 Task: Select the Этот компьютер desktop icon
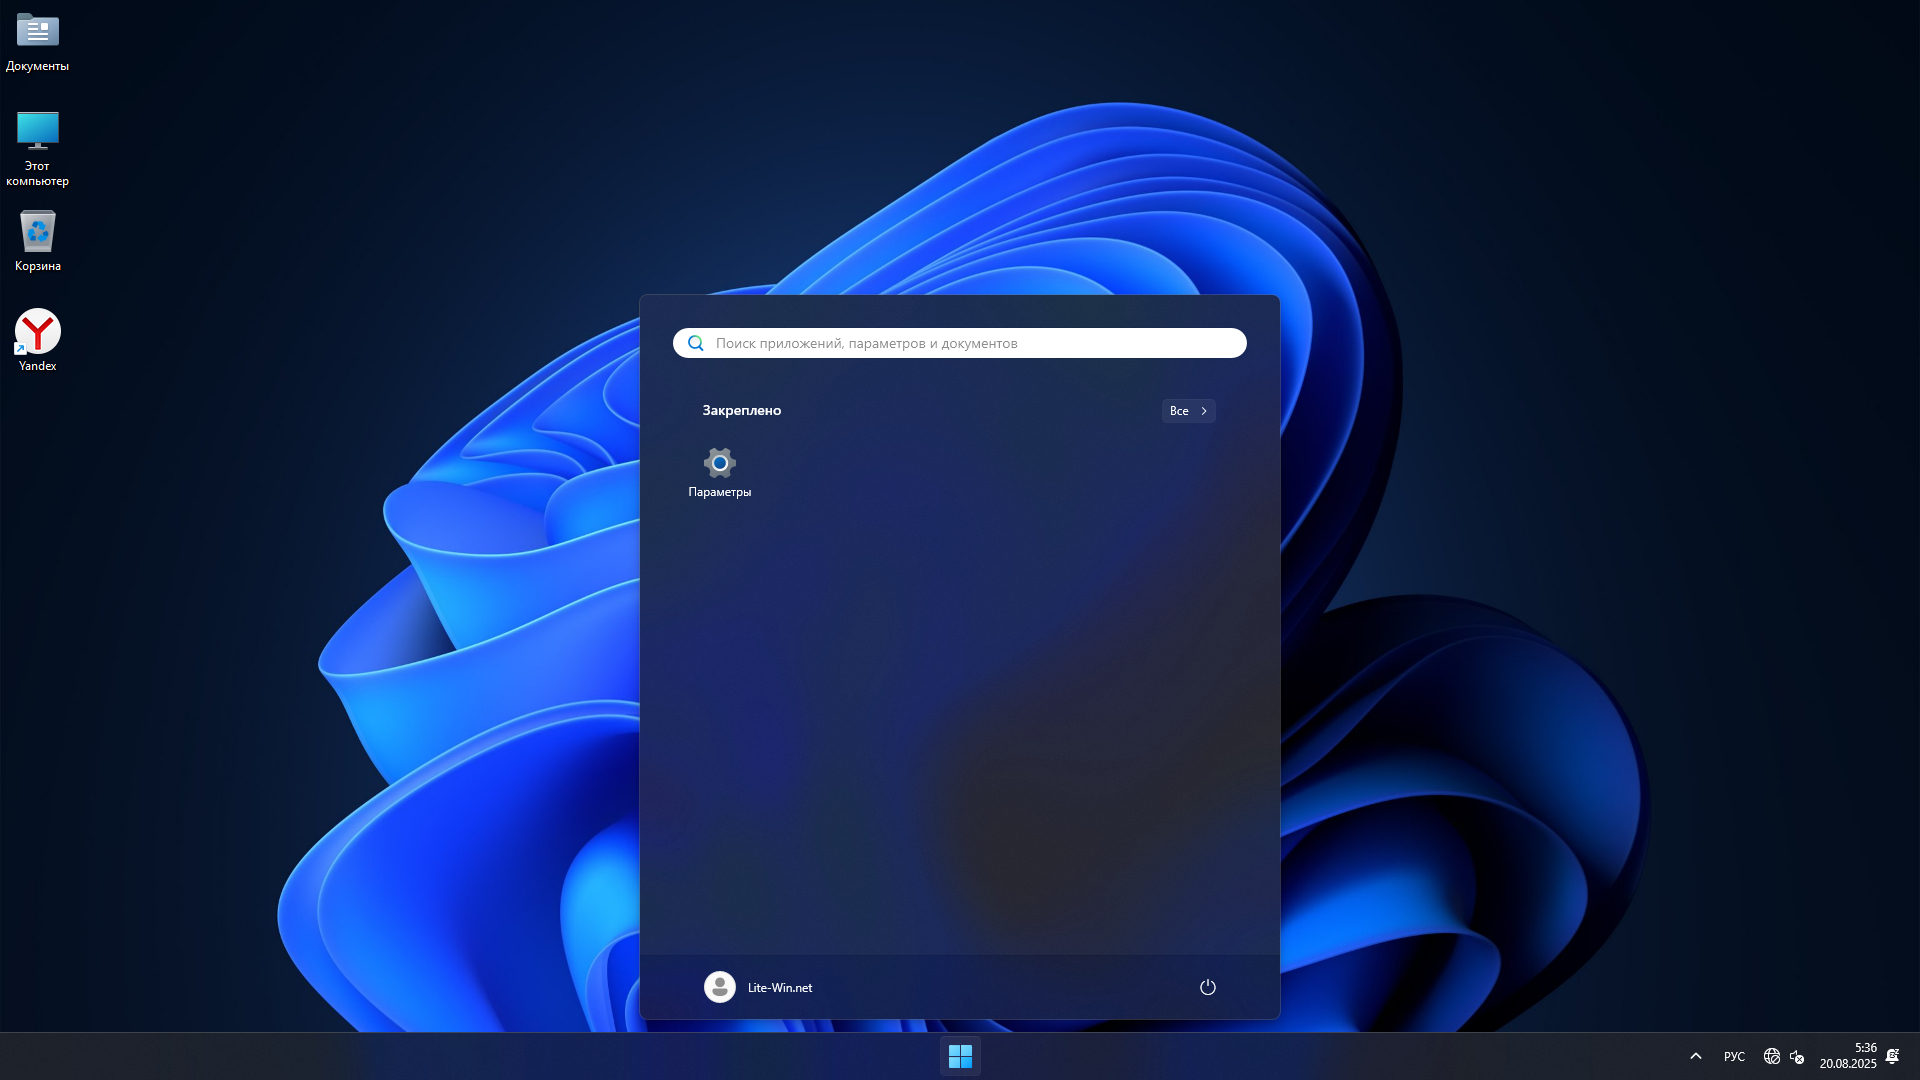tap(38, 131)
